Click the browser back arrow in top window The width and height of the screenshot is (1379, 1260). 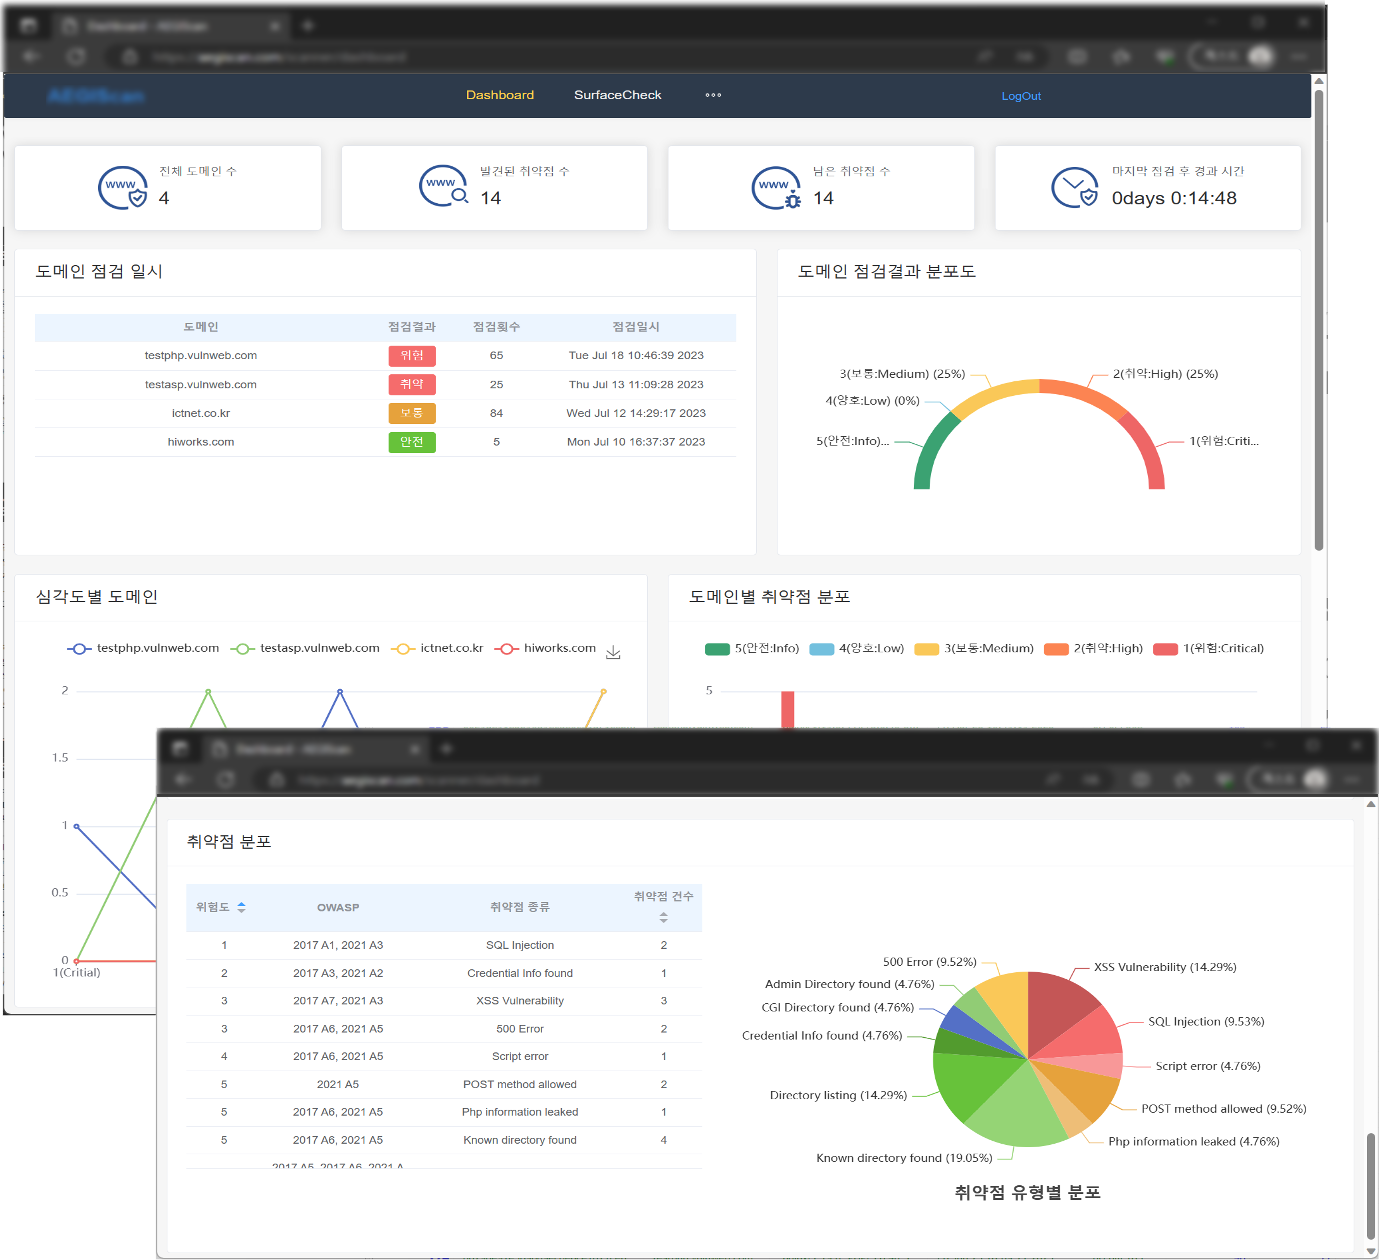pos(31,56)
